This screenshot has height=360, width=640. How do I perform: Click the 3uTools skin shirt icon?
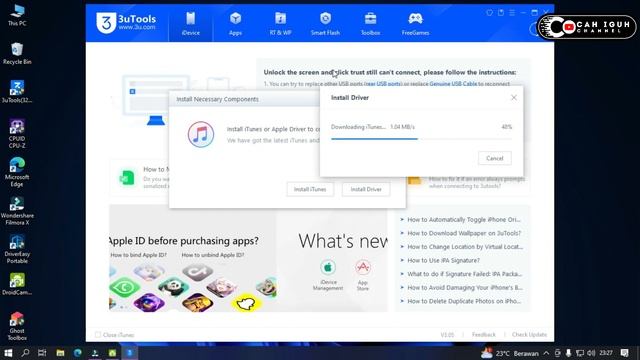pyautogui.click(x=489, y=13)
